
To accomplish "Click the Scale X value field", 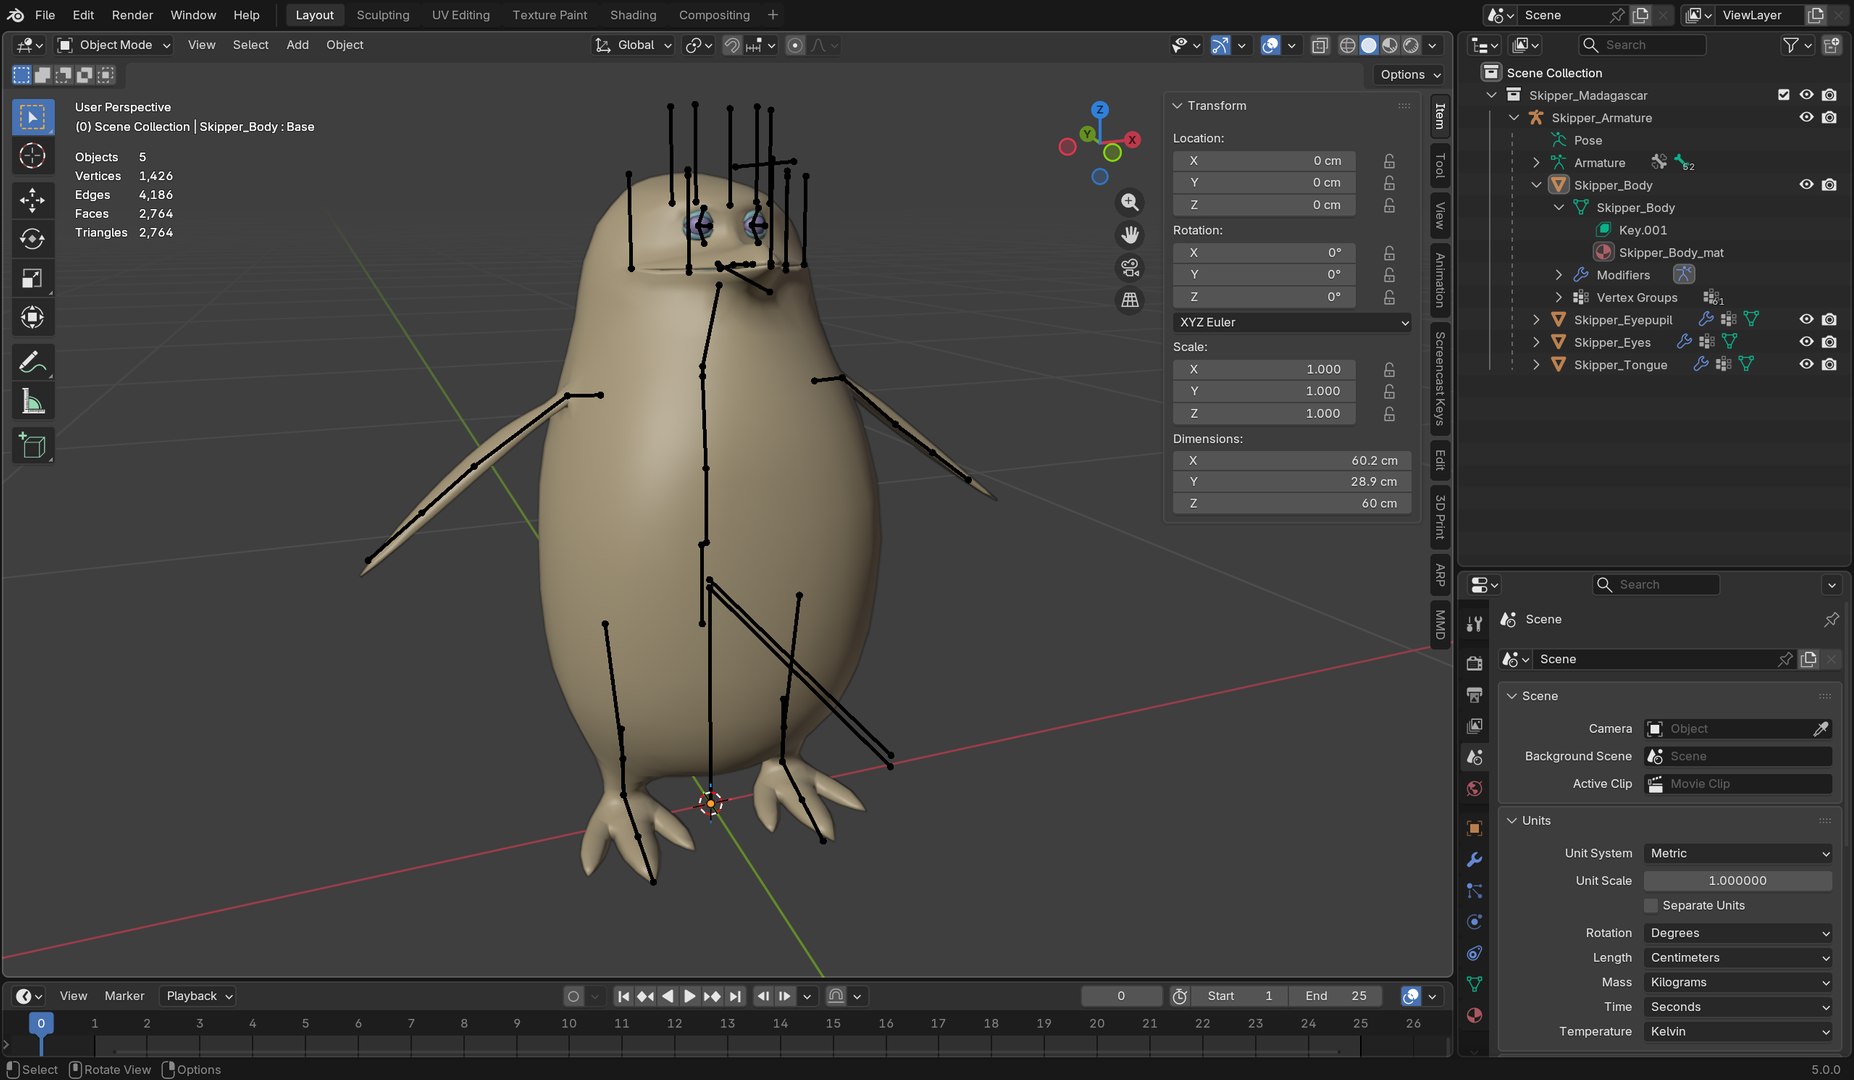I will click(1265, 370).
